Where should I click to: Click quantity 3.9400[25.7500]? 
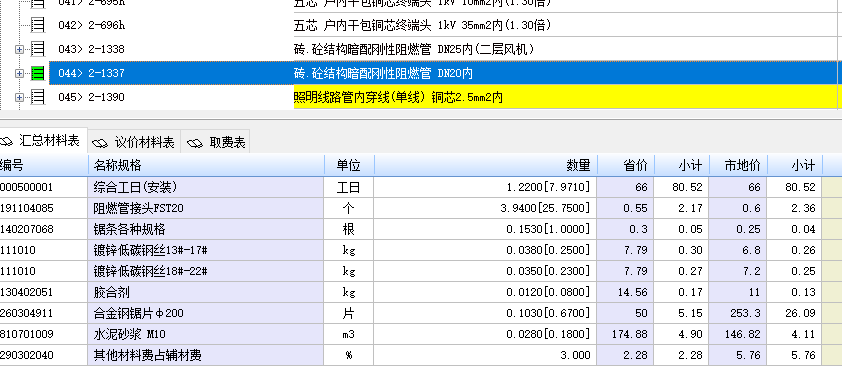[545, 208]
